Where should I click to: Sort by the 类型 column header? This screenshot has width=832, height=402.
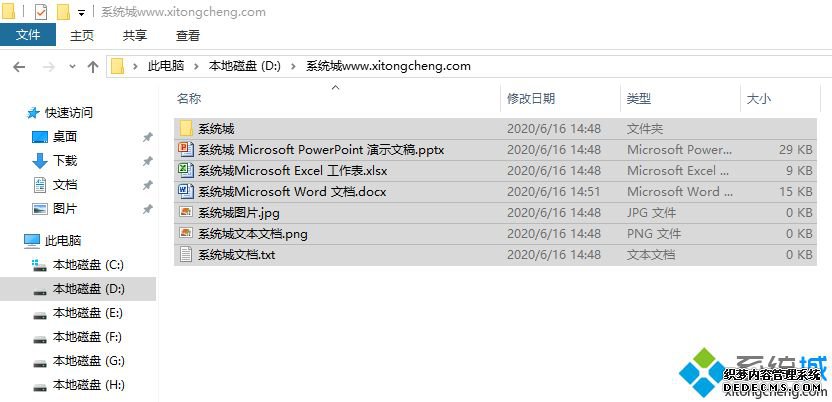pyautogui.click(x=639, y=98)
